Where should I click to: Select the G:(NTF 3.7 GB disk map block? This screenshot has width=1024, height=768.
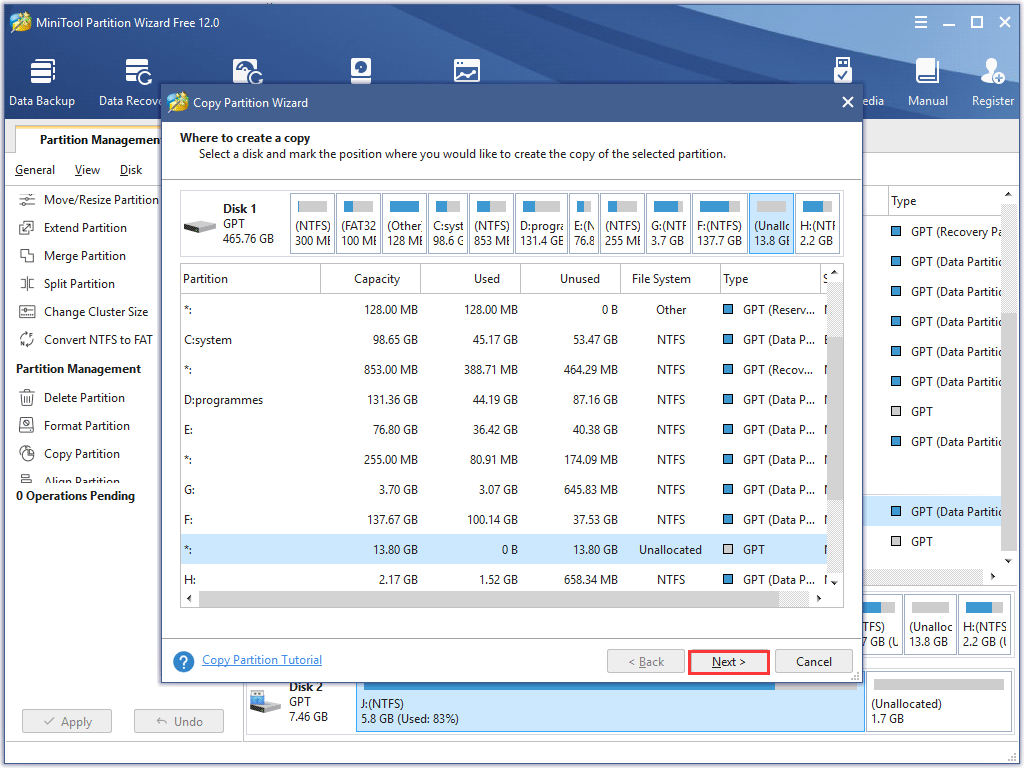(667, 224)
